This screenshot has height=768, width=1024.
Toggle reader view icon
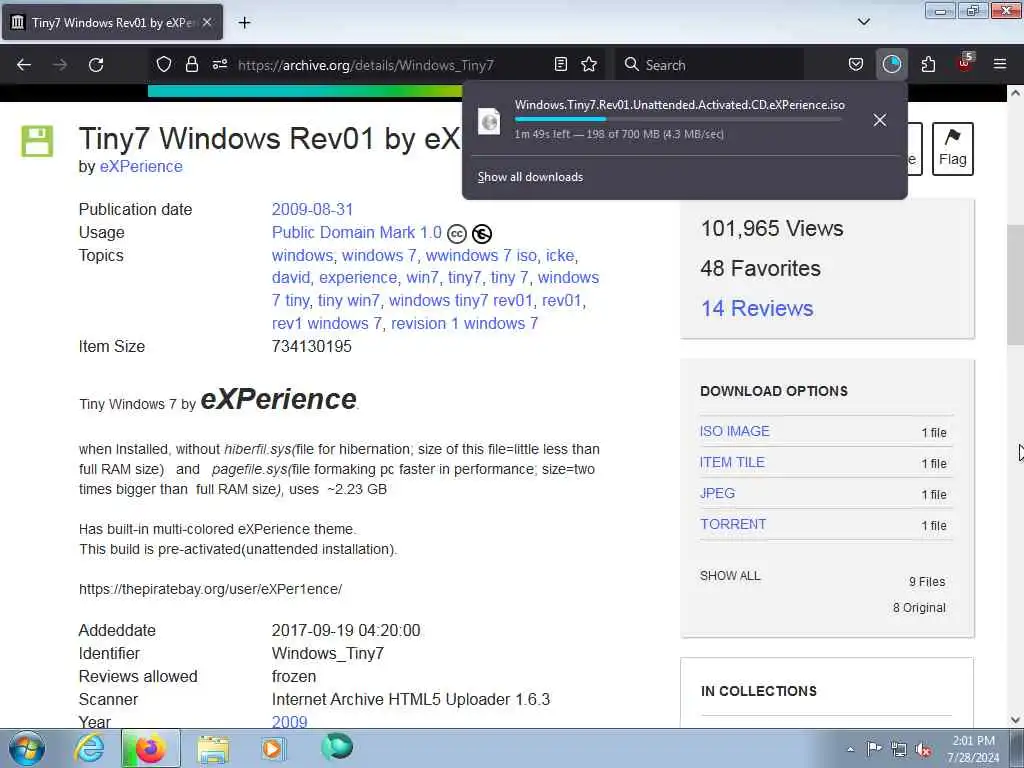[x=560, y=64]
